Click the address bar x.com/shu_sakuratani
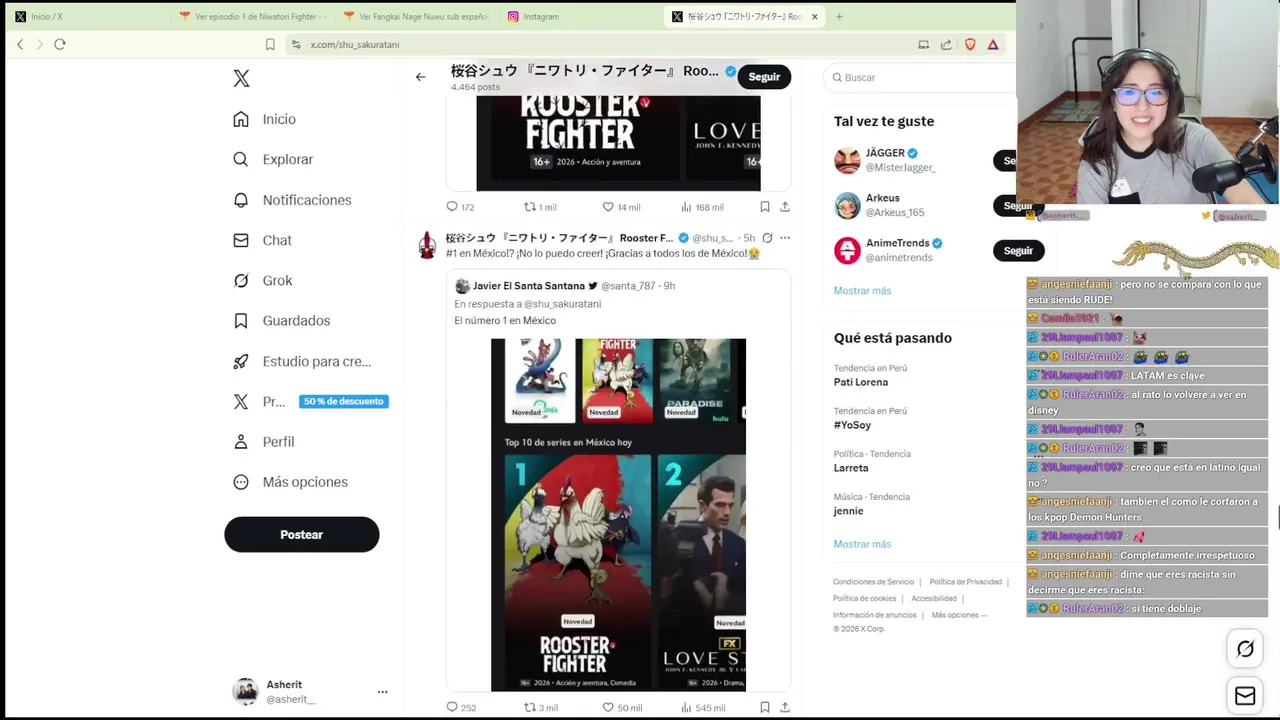Viewport: 1280px width, 720px height. [600, 44]
